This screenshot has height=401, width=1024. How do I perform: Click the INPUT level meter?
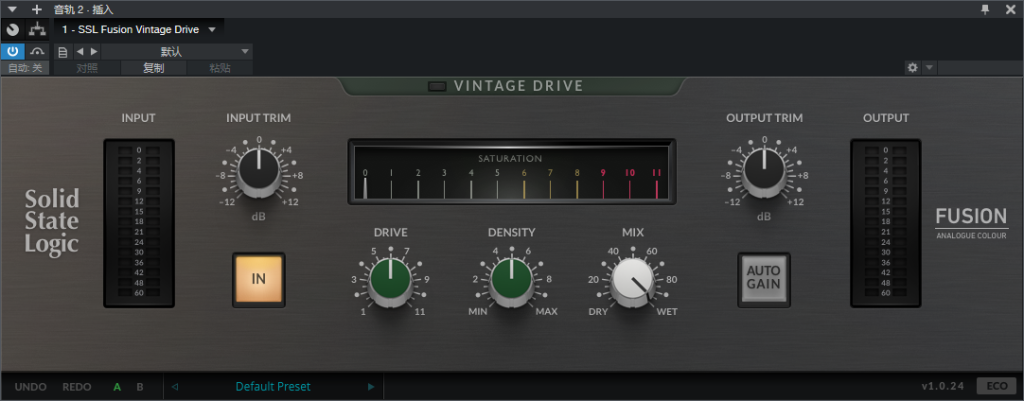coord(139,223)
